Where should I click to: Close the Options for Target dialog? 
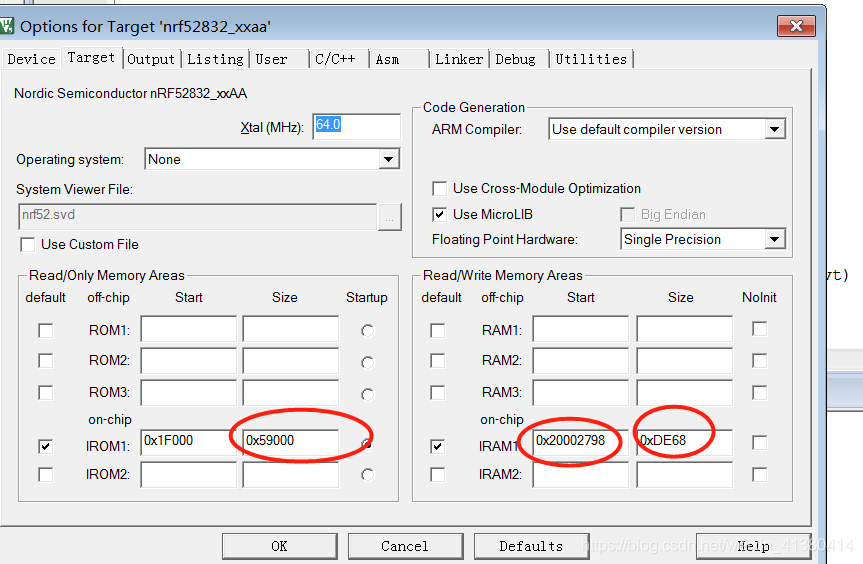click(x=796, y=26)
